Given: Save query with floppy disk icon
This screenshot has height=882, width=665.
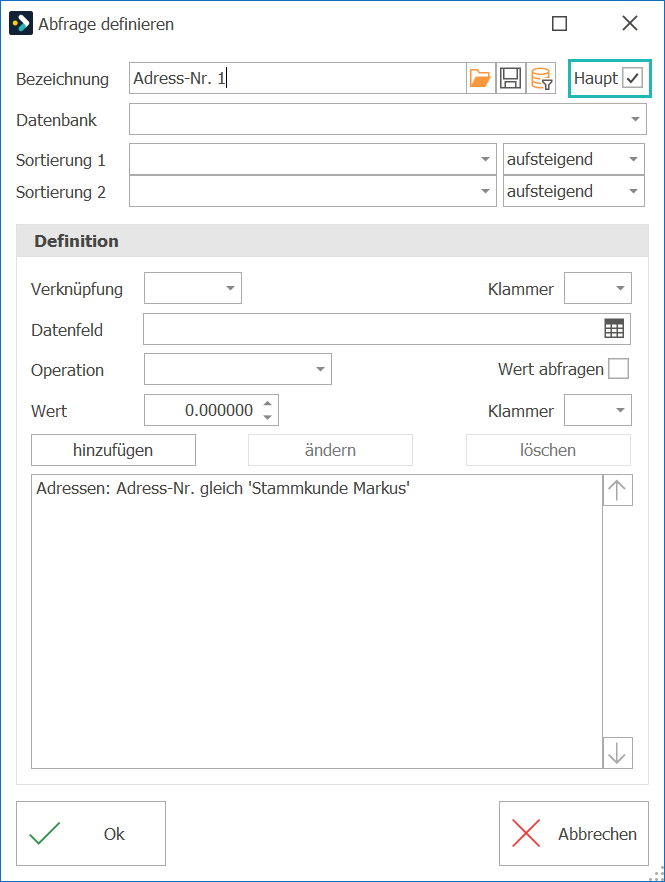Looking at the screenshot, I should (x=511, y=78).
